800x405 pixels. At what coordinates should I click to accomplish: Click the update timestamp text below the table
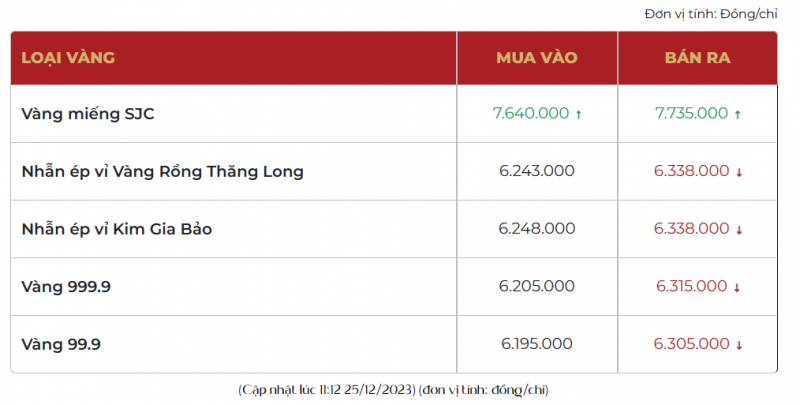[393, 388]
